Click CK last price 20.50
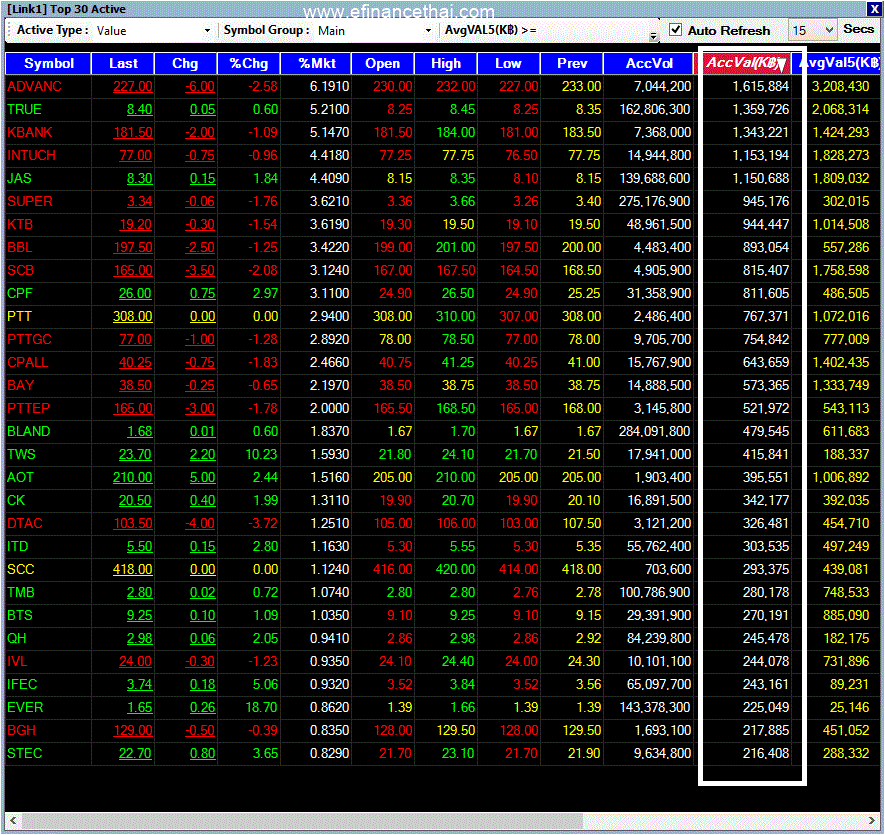 pyautogui.click(x=135, y=501)
